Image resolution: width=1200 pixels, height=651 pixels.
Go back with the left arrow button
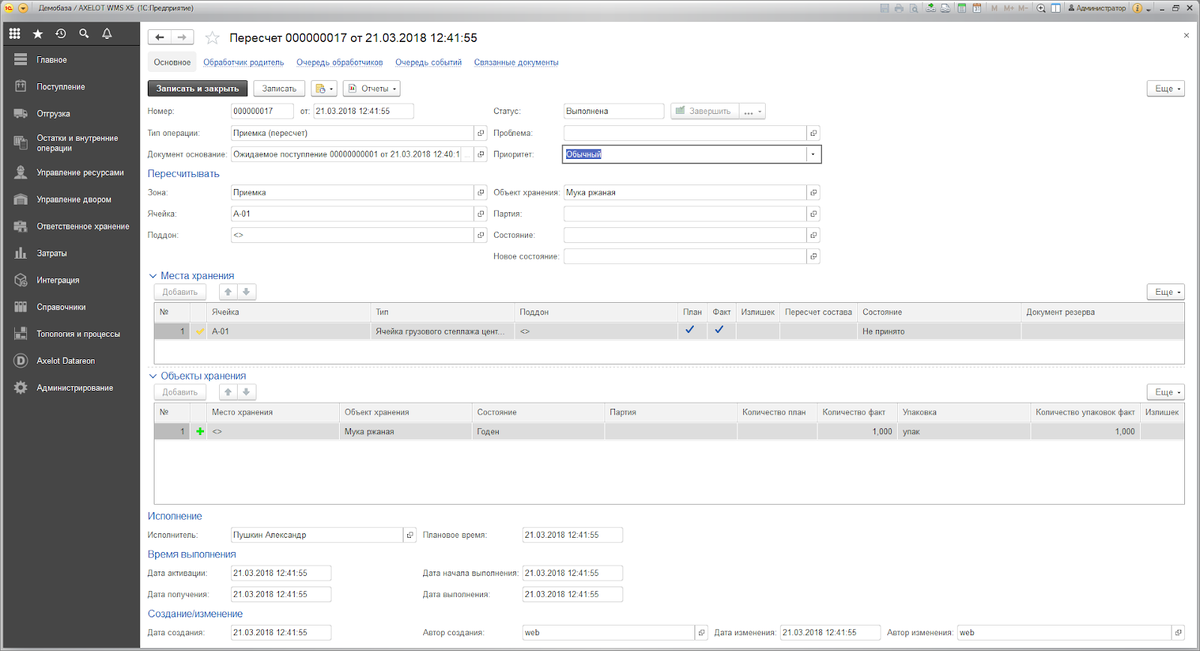pos(159,37)
